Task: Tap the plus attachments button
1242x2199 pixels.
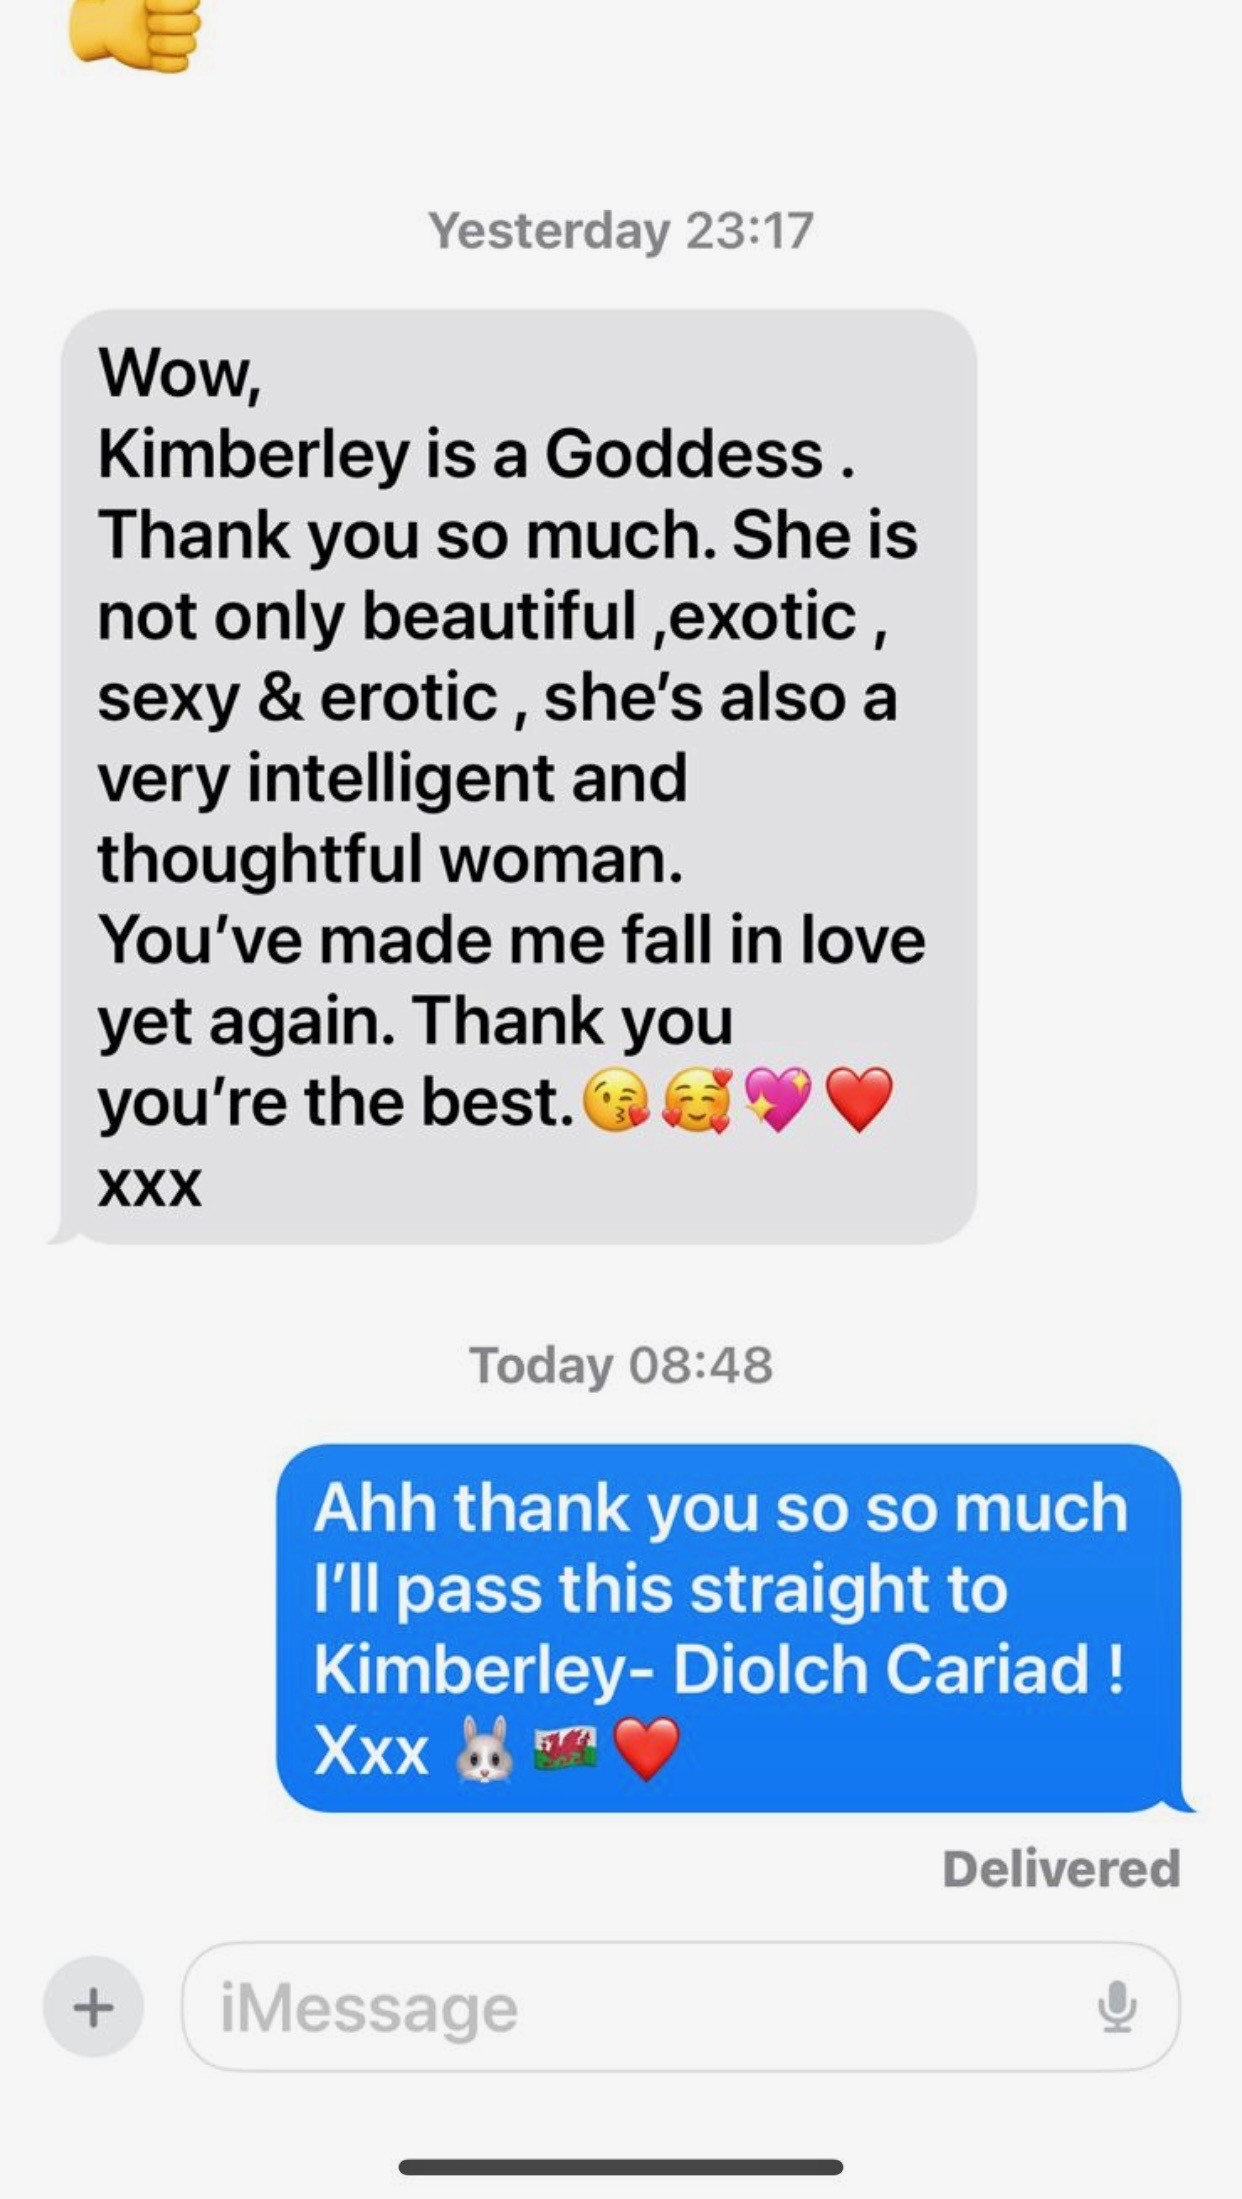Action: (93, 2006)
